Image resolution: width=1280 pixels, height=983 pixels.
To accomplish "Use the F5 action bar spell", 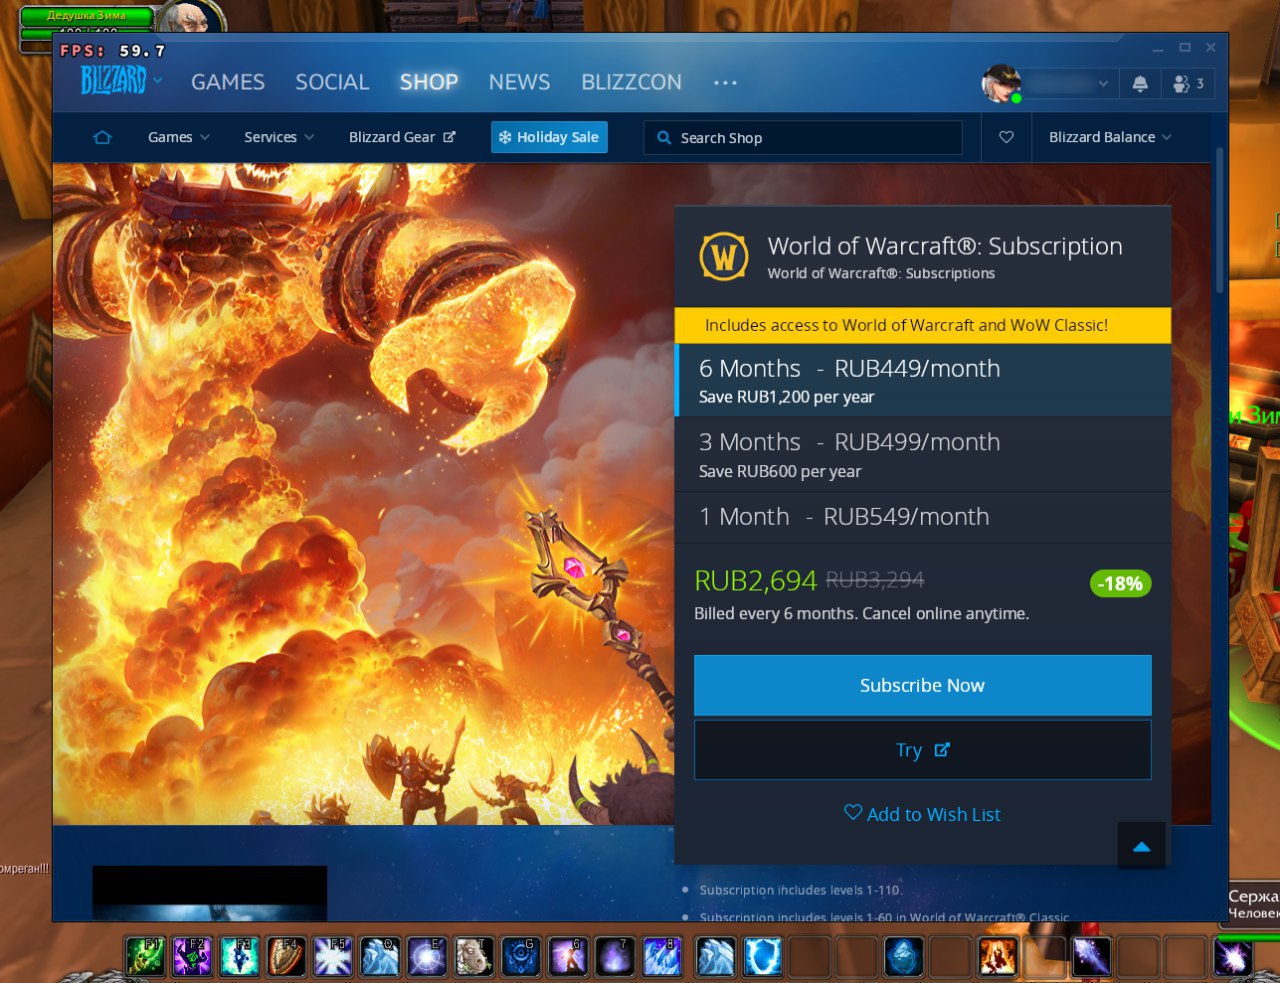I will [x=333, y=957].
